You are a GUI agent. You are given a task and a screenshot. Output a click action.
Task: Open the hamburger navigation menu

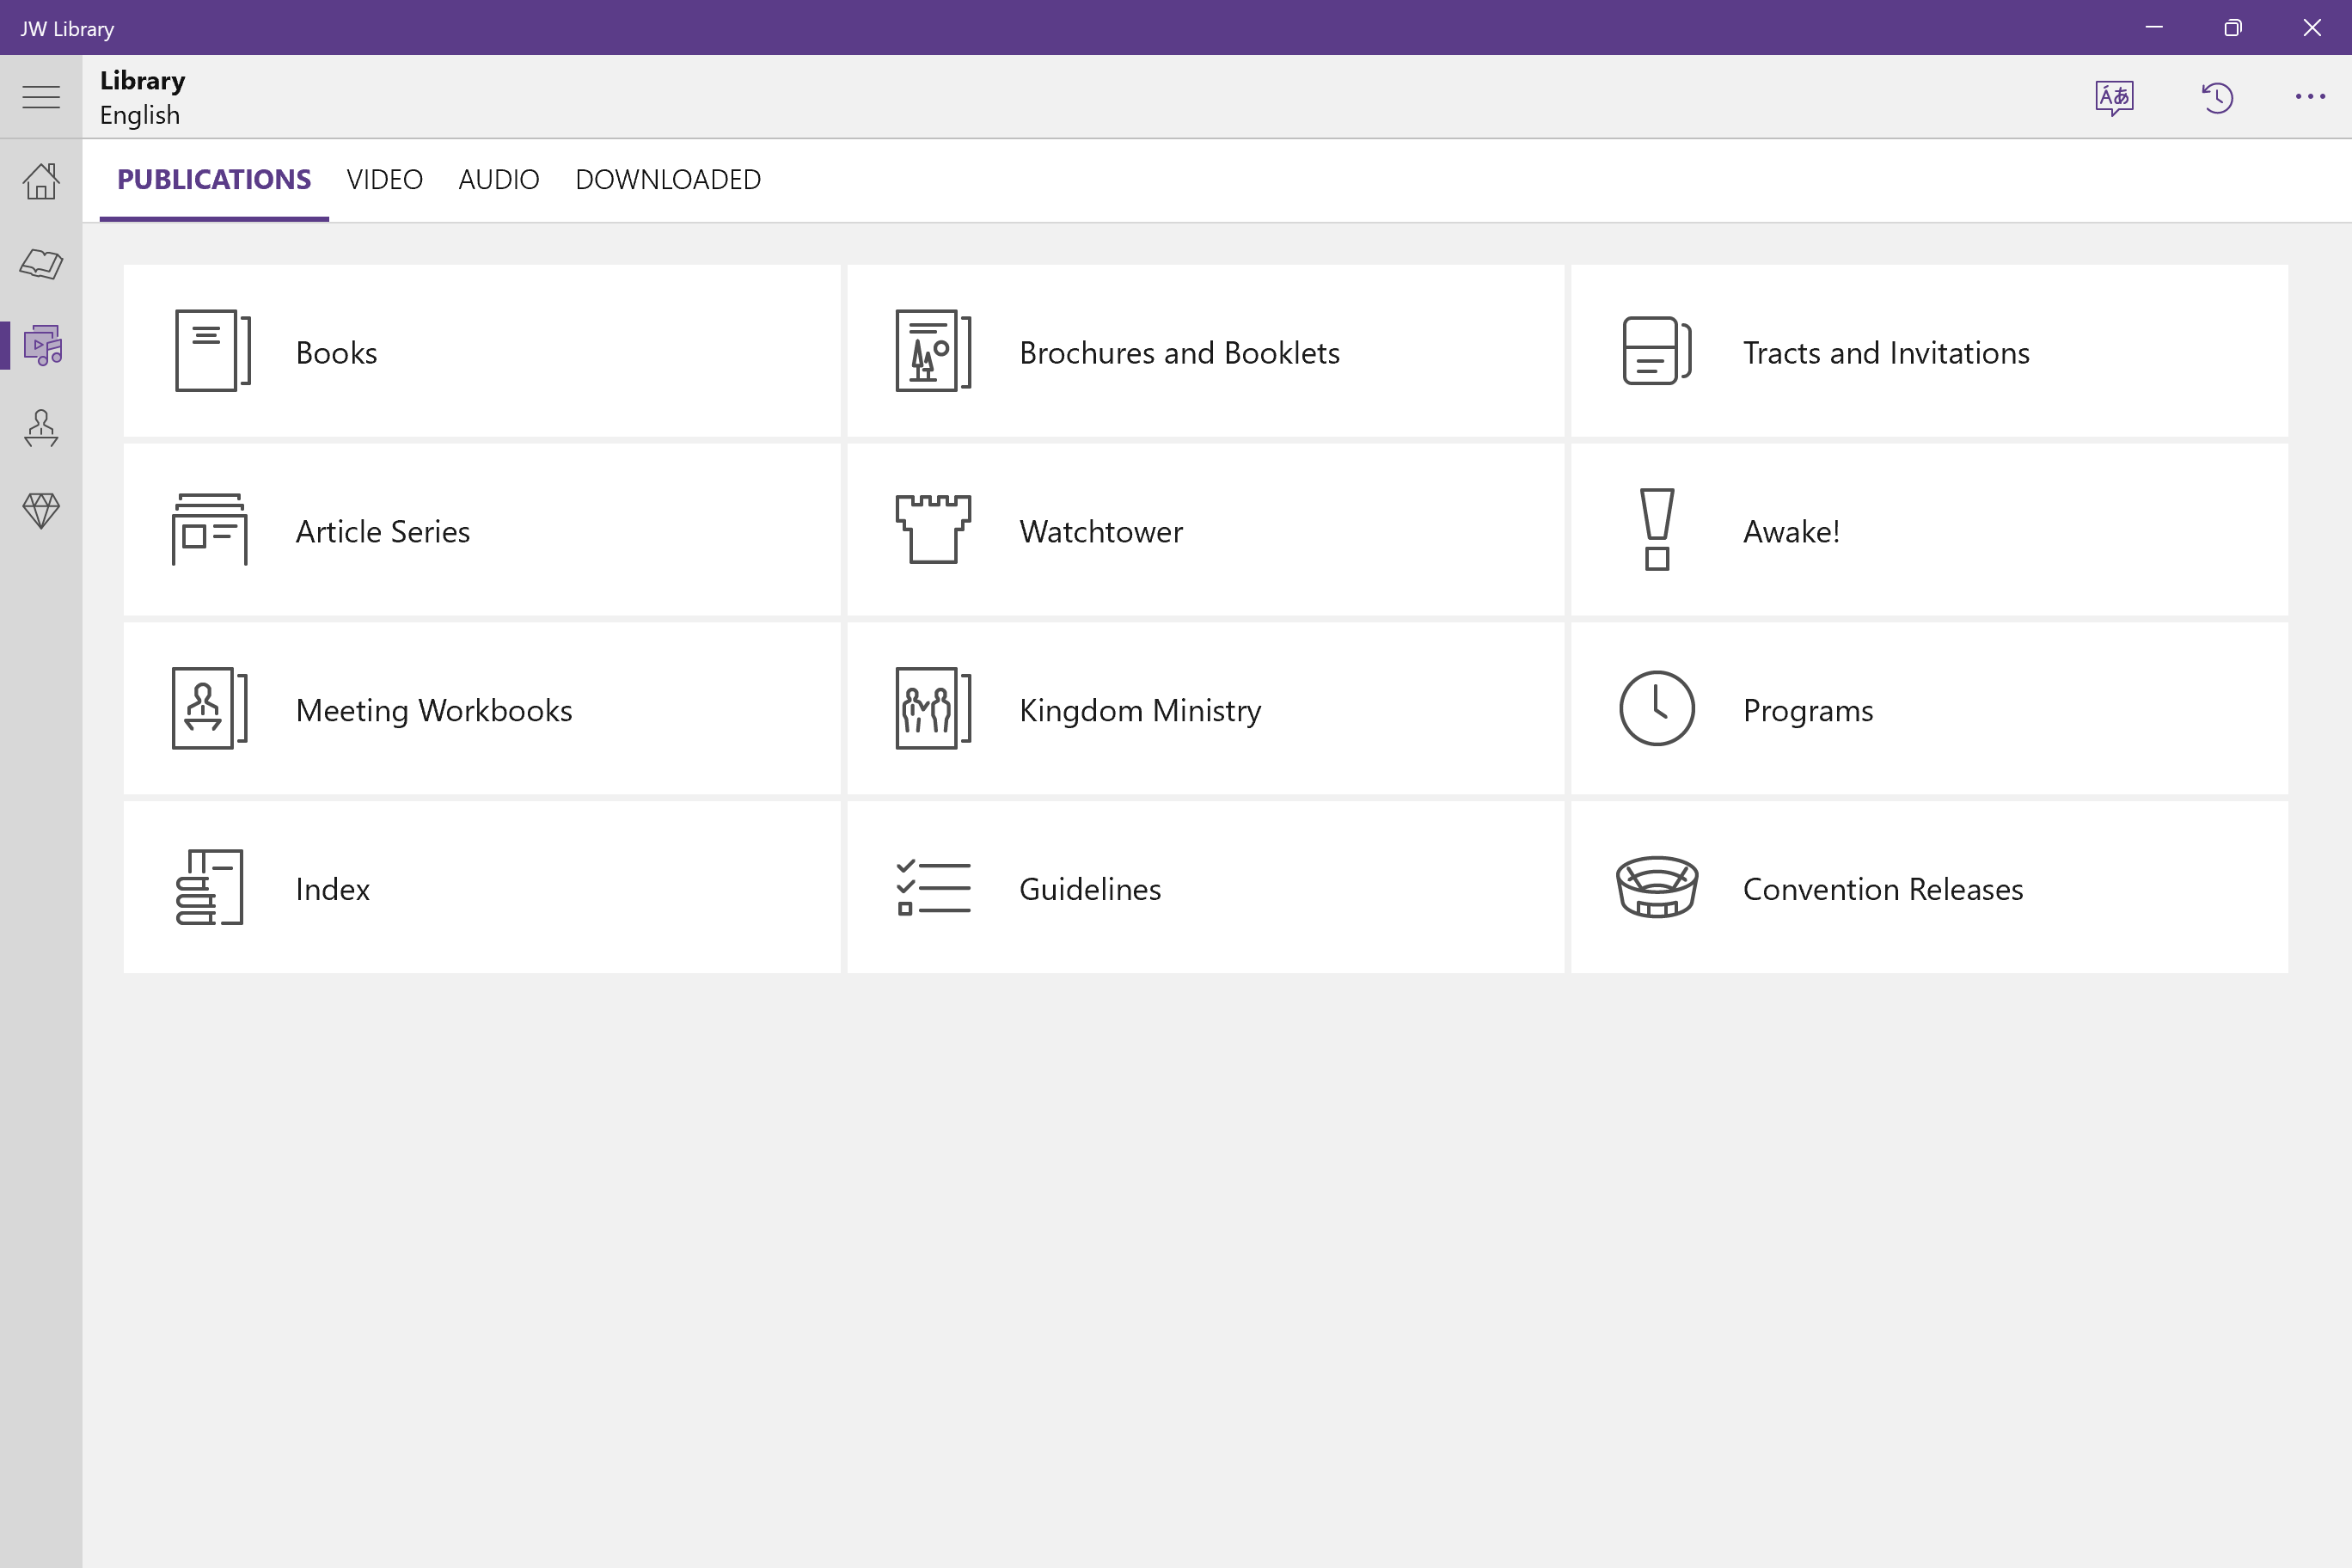pos(41,97)
